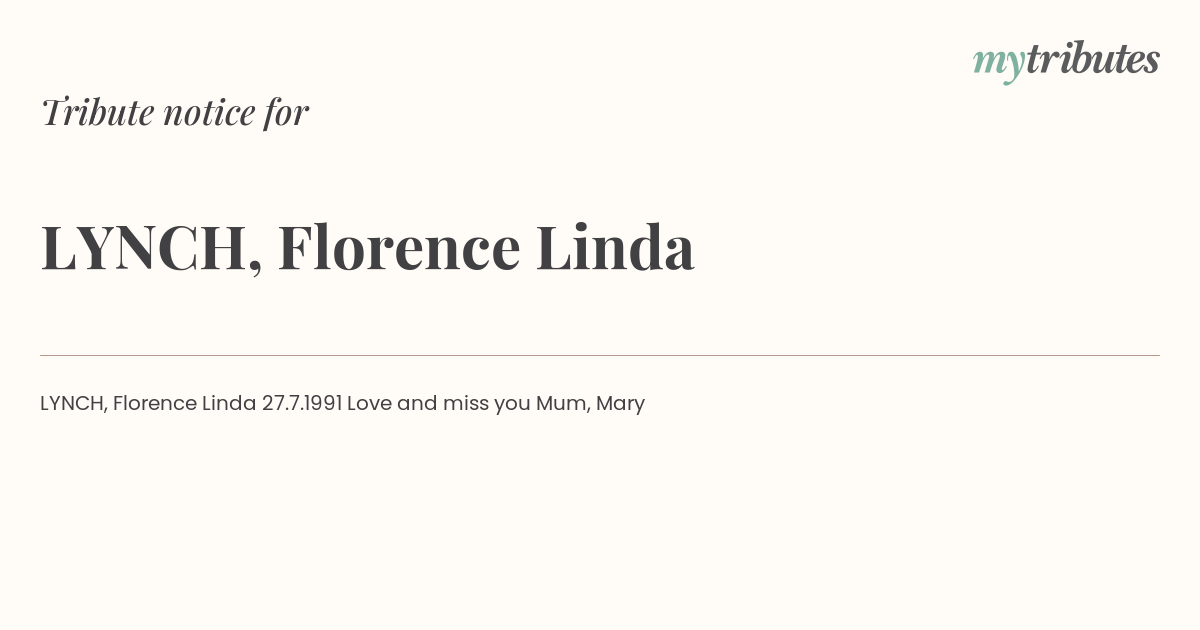
Task: Click the small "LYNCH," in the notice body
Action: (x=74, y=404)
